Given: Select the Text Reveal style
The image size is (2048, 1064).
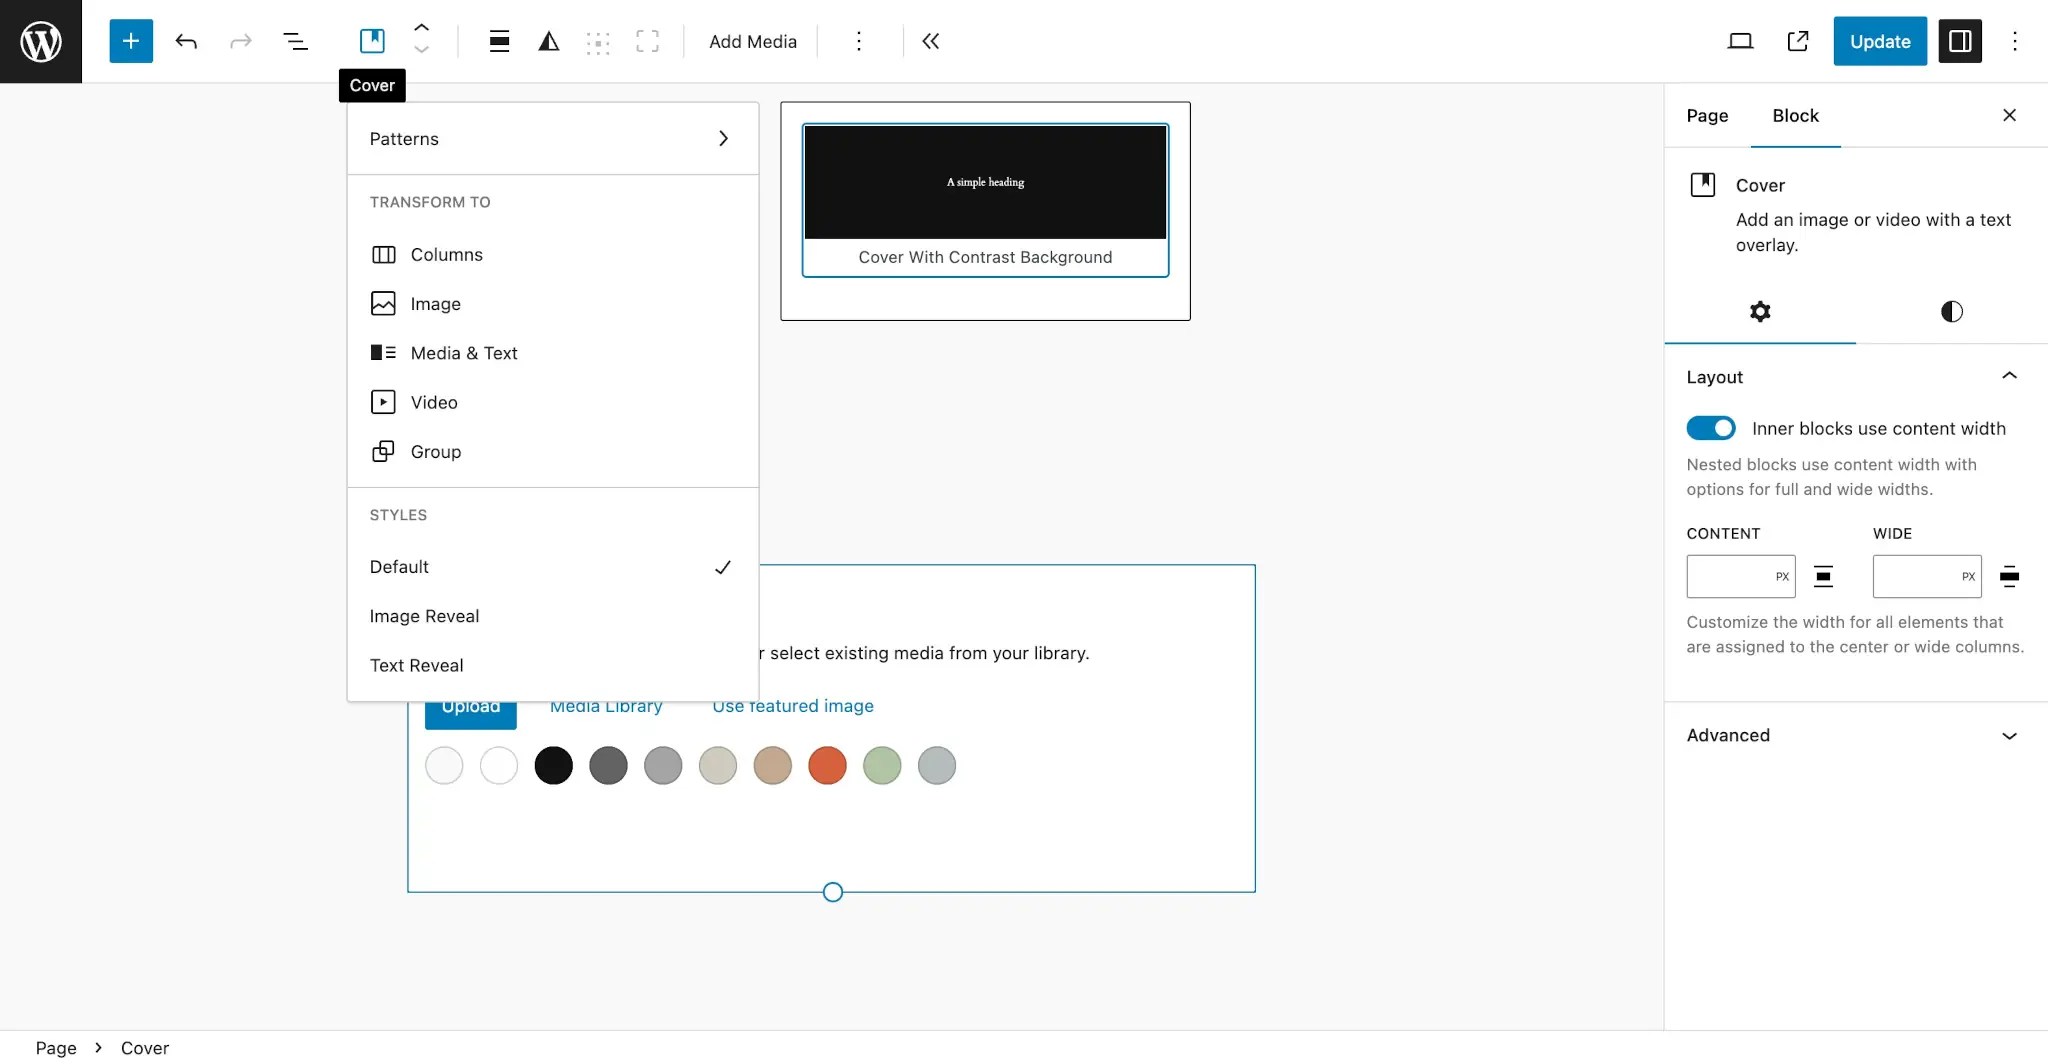Looking at the screenshot, I should [x=417, y=664].
